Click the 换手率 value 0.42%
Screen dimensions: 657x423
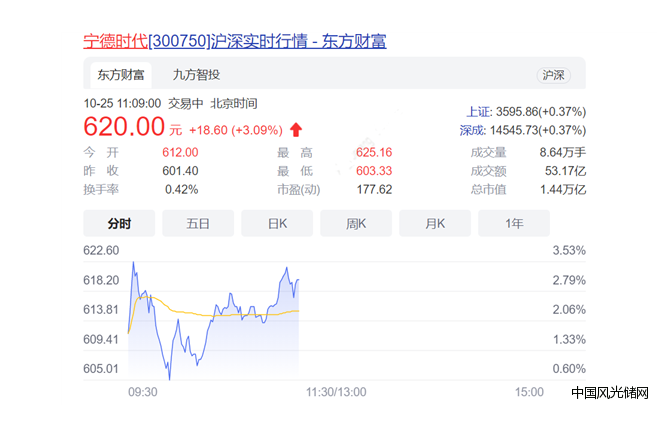click(181, 190)
